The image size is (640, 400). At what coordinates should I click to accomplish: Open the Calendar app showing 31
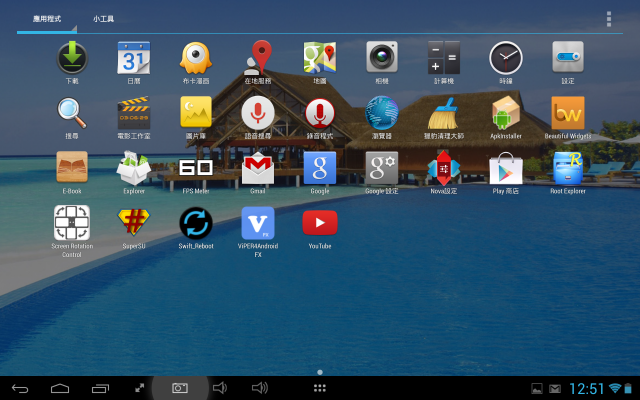pos(134,58)
